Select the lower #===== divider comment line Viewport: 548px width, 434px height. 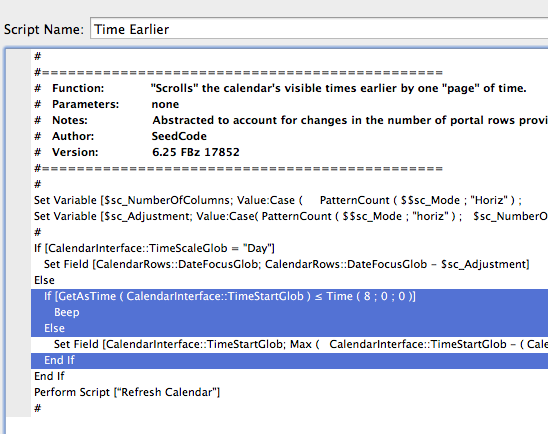click(289, 168)
